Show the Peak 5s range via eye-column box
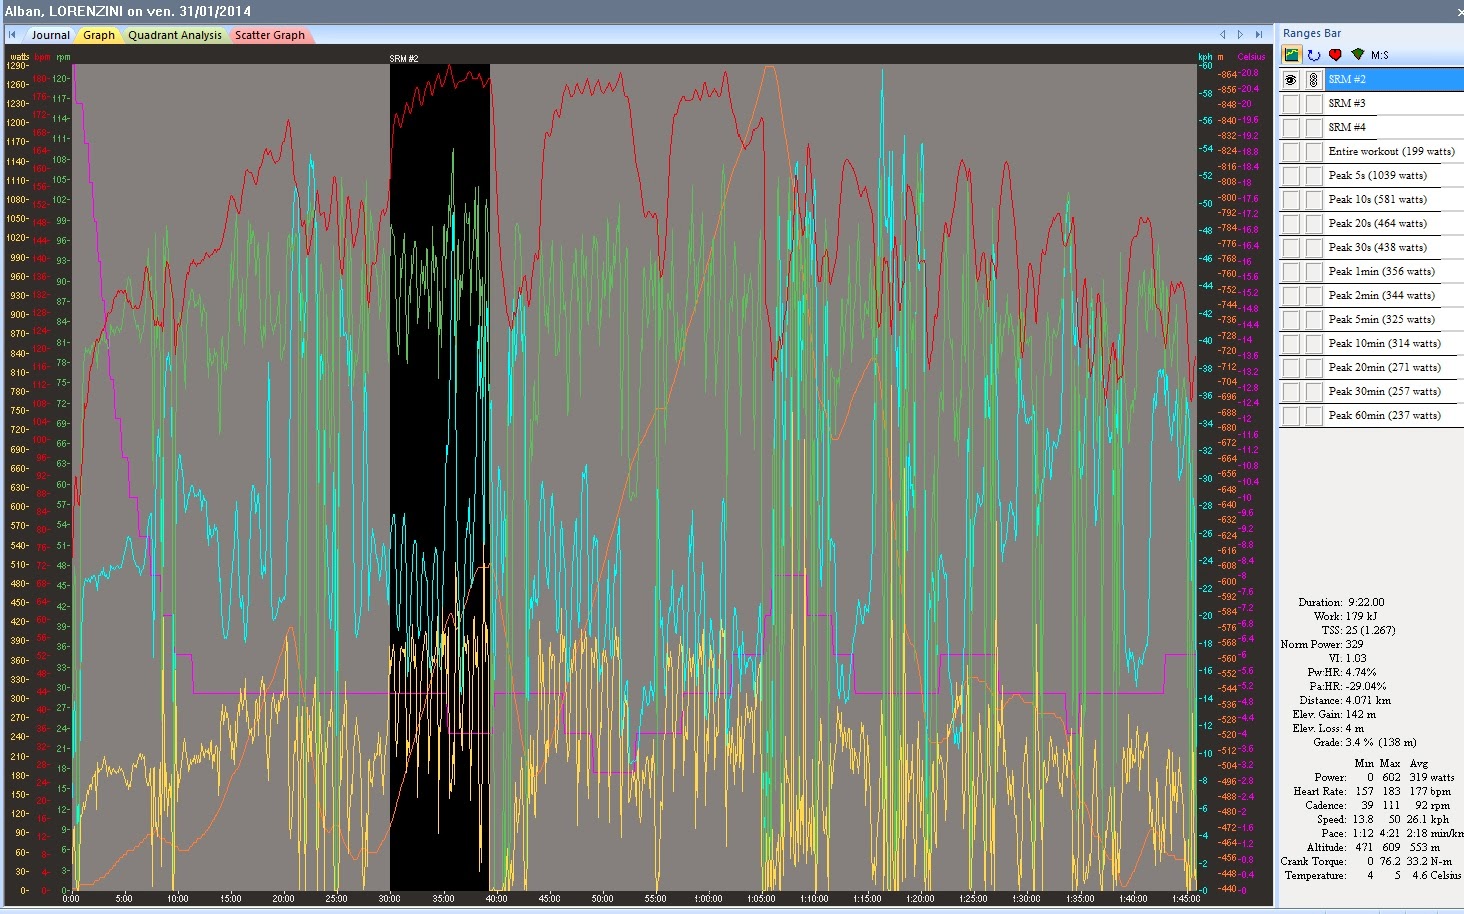 tap(1291, 176)
